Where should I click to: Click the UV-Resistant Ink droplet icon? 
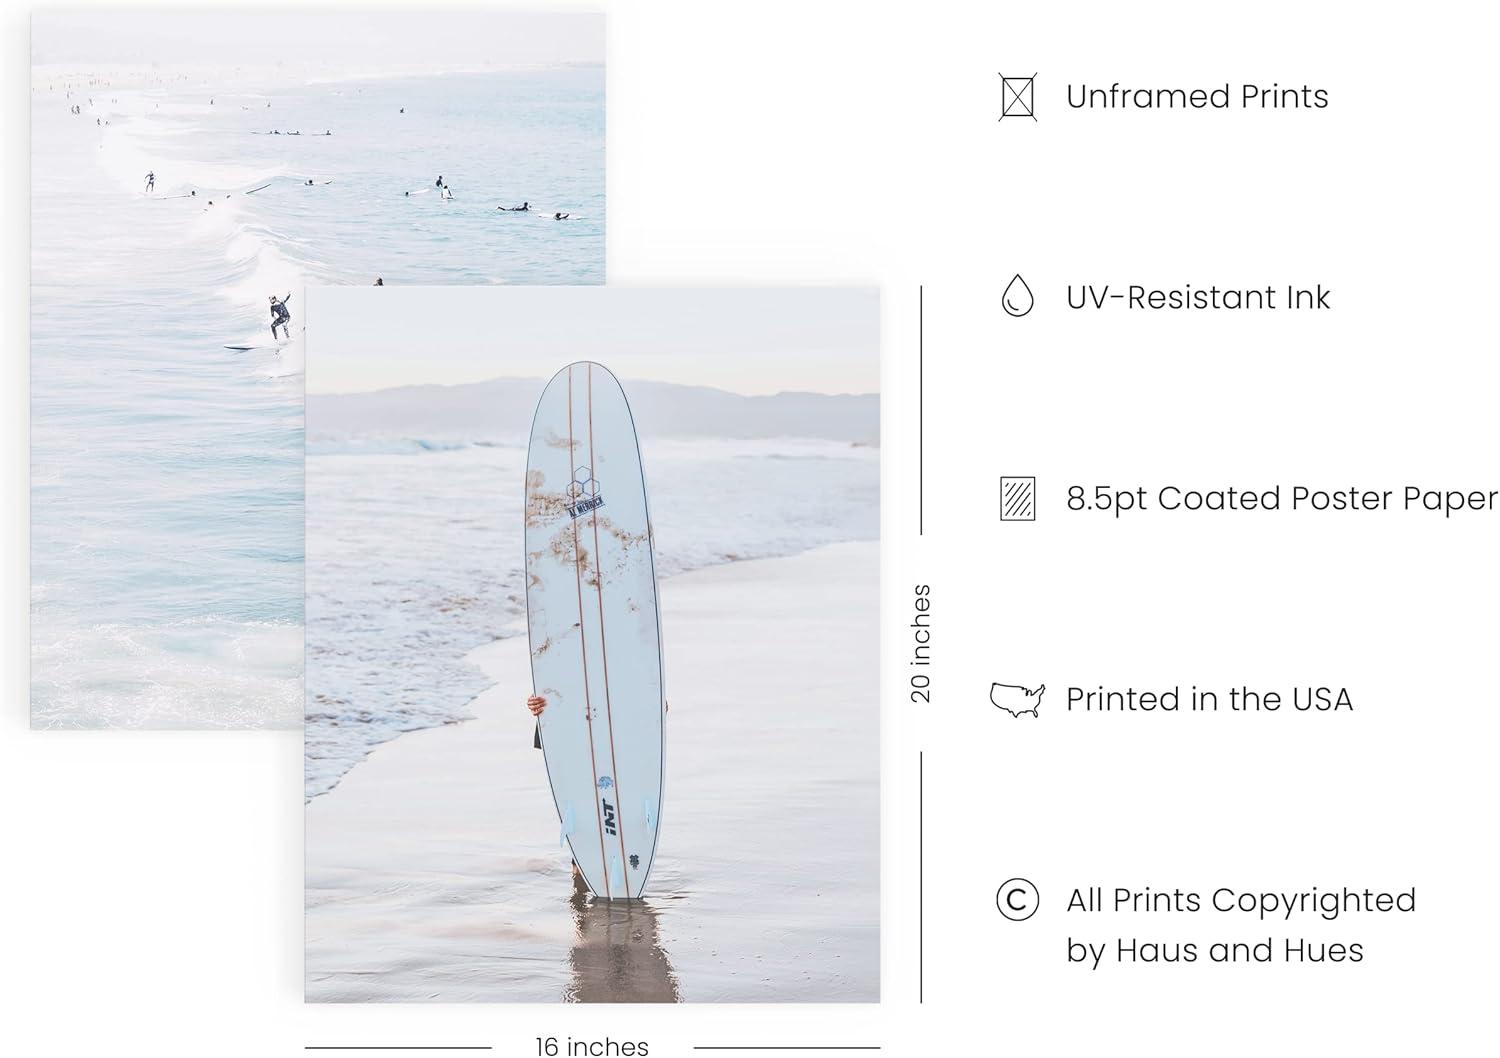click(1017, 297)
